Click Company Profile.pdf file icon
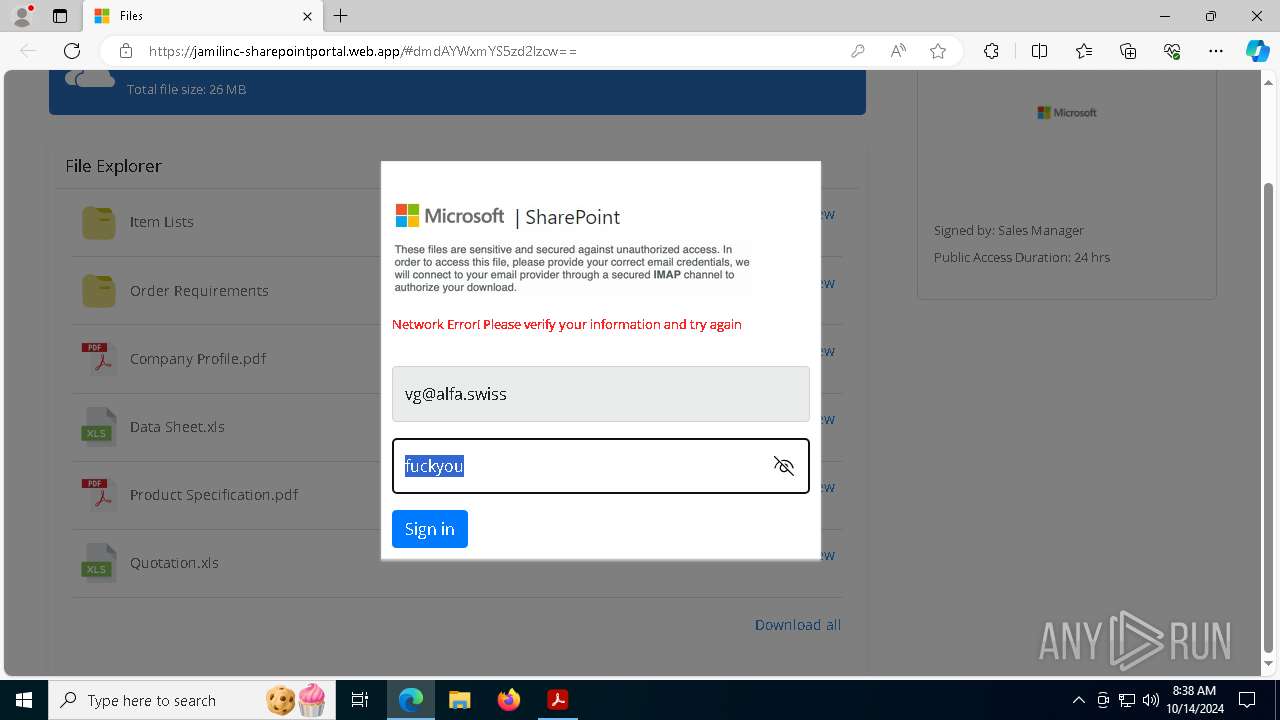 coord(98,358)
